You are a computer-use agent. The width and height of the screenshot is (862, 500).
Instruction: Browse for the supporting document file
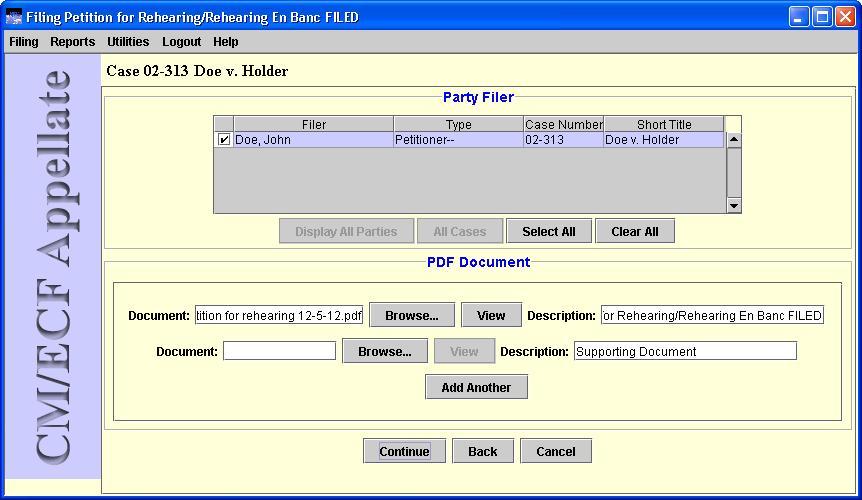click(385, 351)
